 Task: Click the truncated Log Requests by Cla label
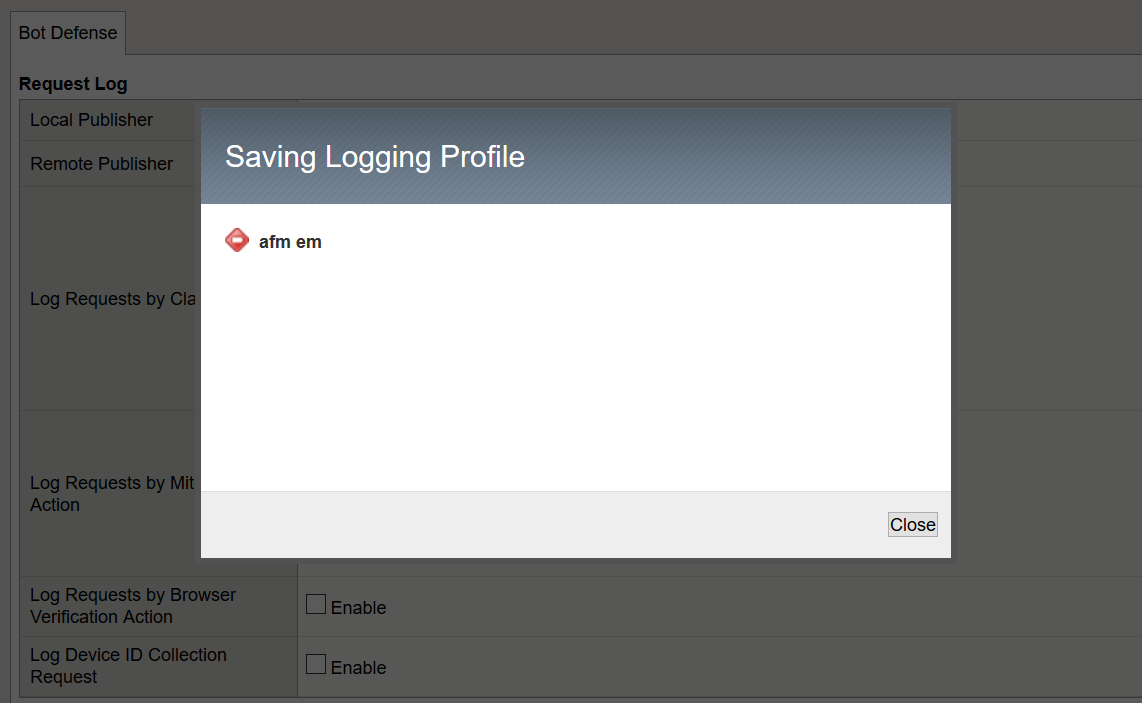(x=112, y=299)
